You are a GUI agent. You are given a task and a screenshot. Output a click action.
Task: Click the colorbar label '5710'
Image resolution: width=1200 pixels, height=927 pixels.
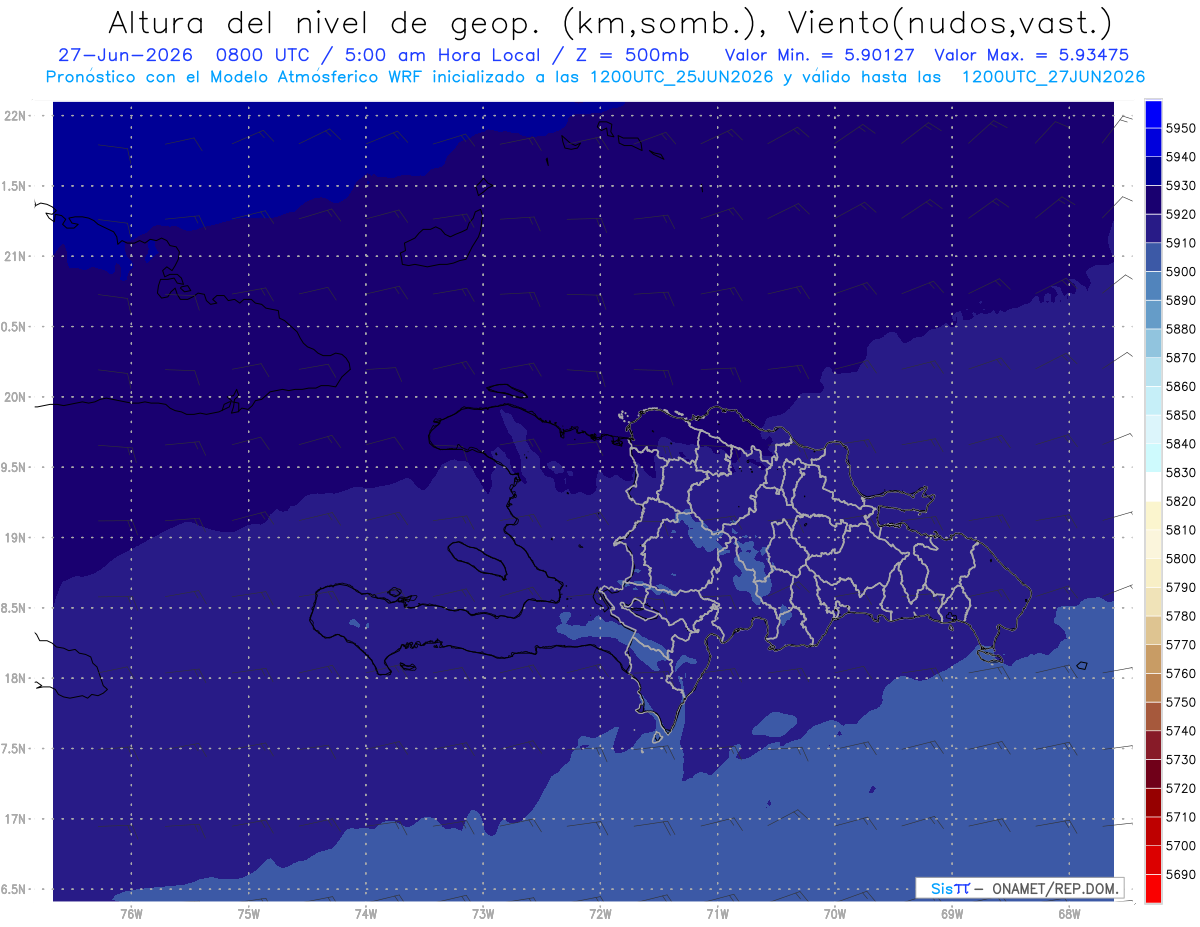(1181, 817)
